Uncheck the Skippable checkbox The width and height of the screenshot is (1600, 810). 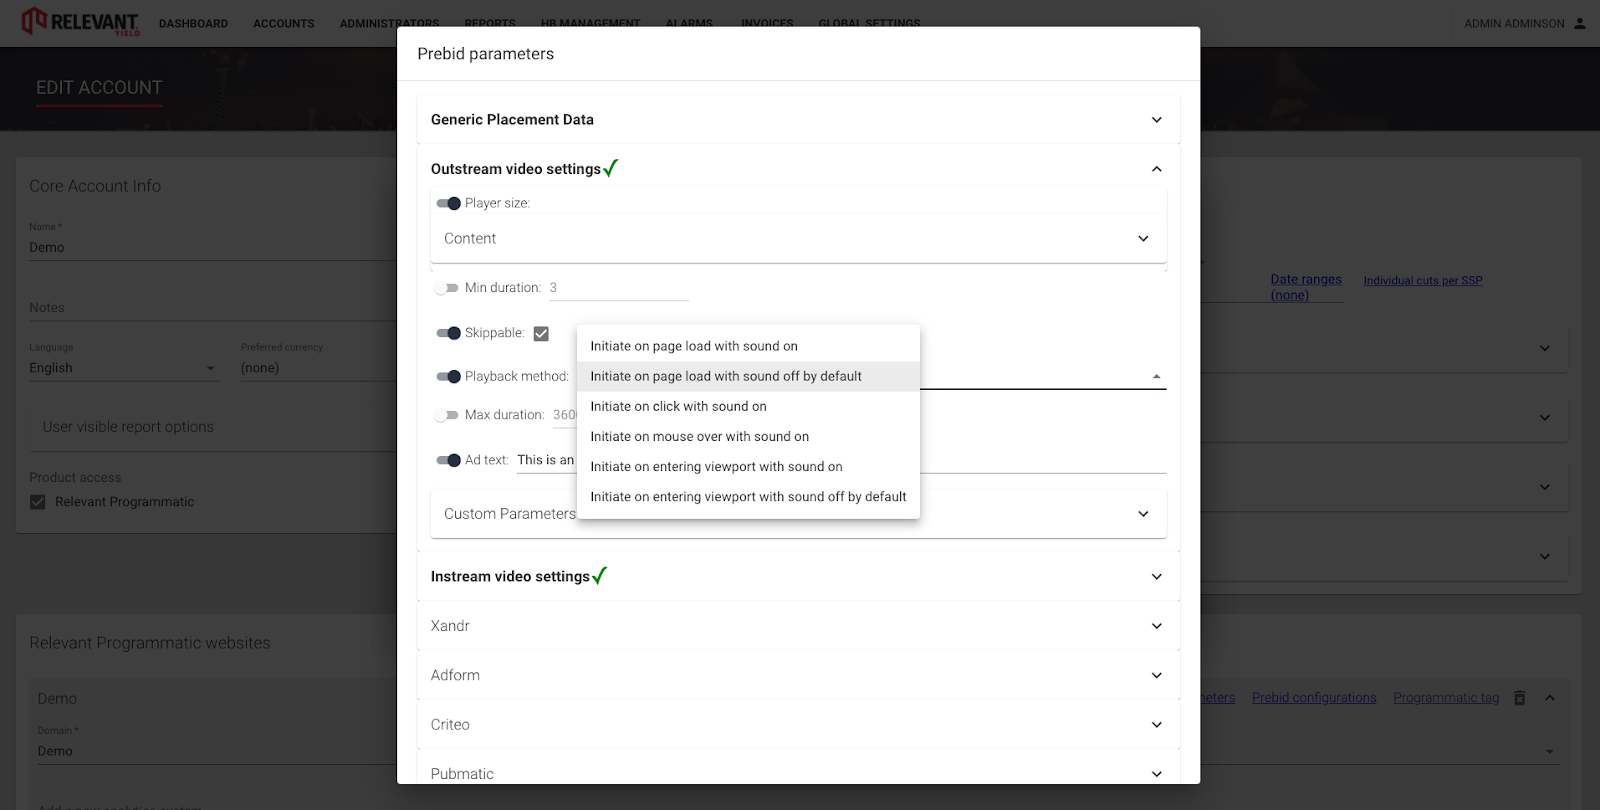[541, 334]
